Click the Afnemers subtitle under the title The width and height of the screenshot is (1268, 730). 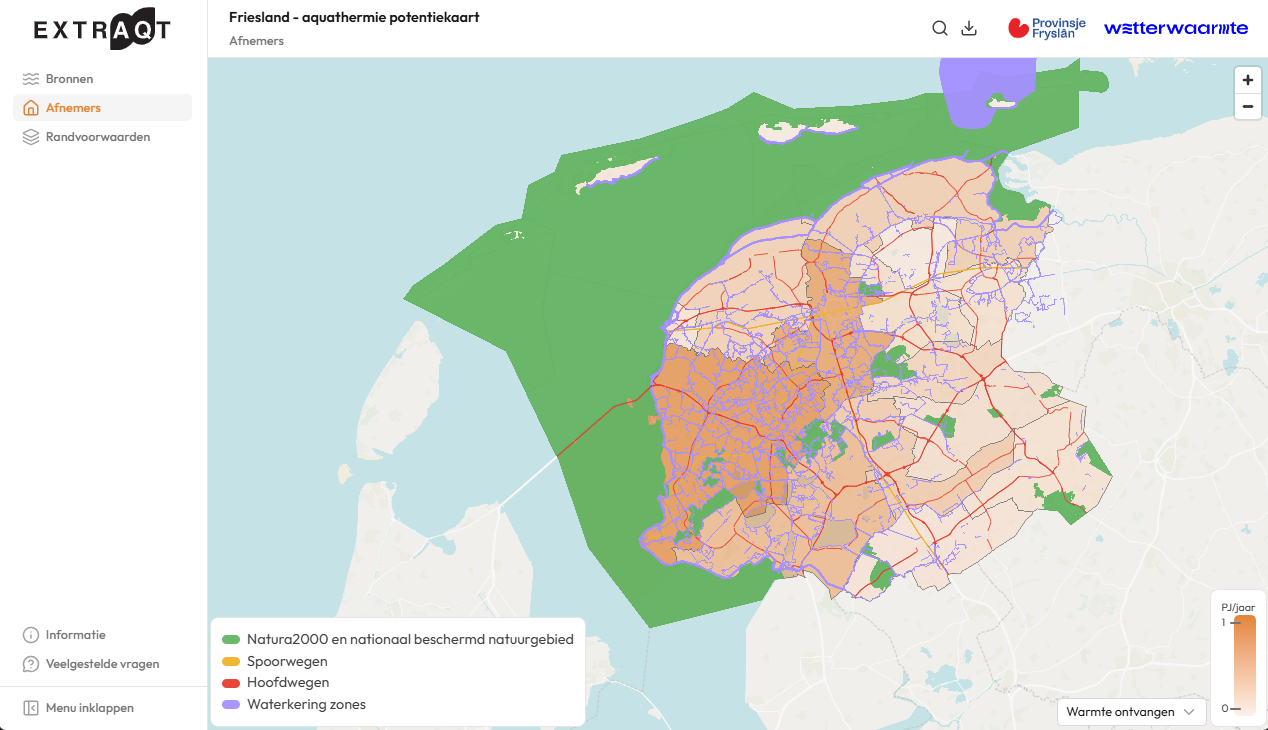tap(256, 41)
